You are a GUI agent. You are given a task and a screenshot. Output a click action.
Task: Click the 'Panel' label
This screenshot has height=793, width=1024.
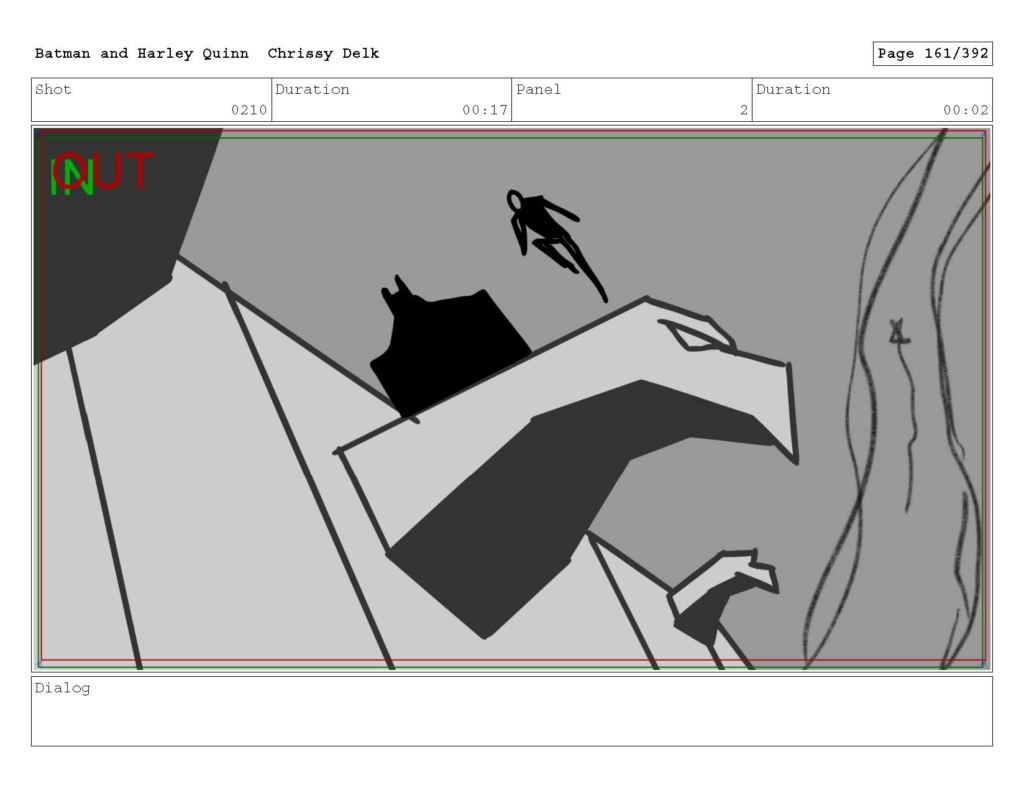point(538,89)
